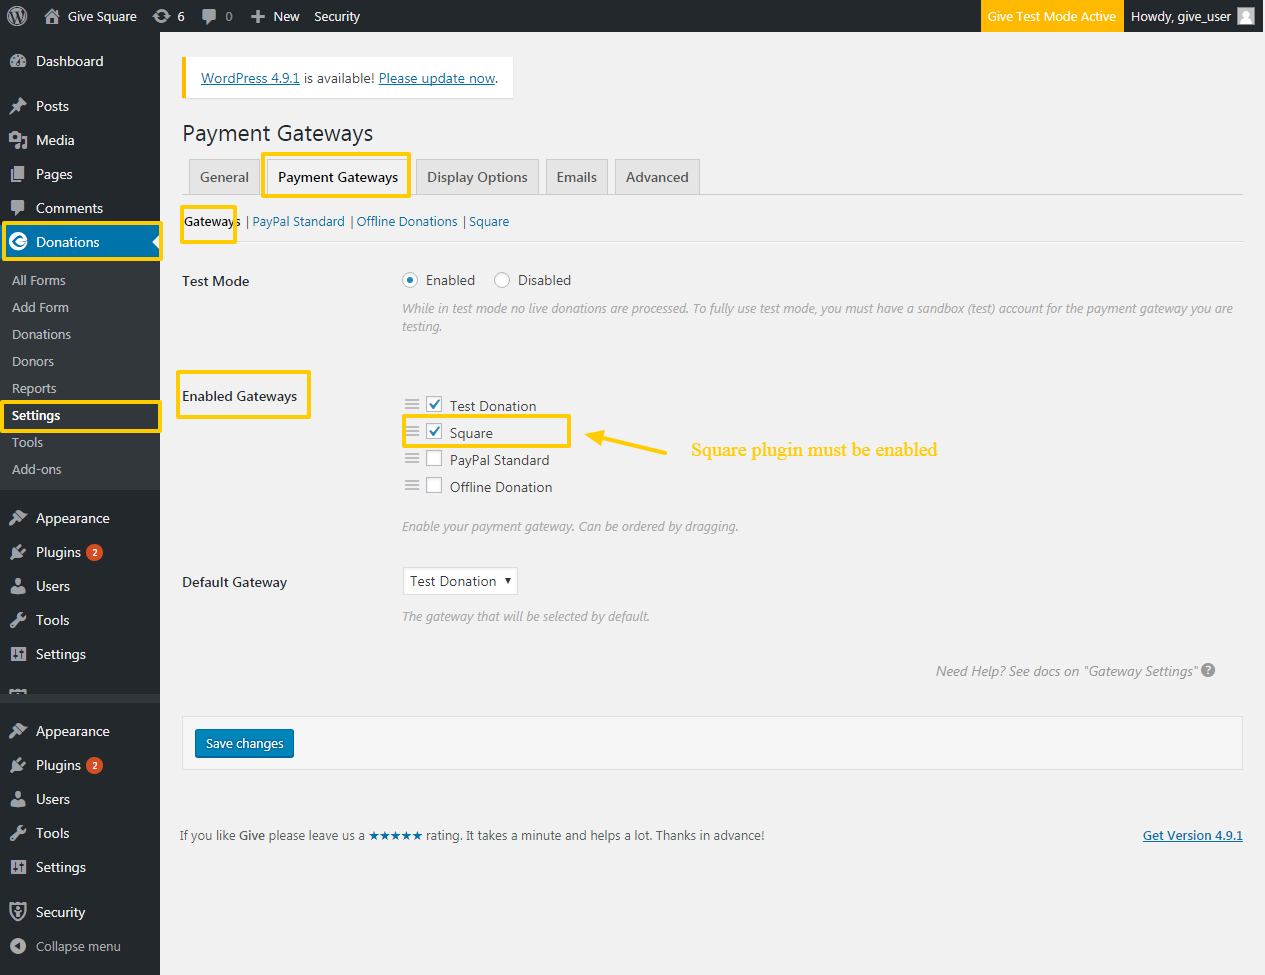Screen dimensions: 1265x975
Task: Open the Emails tab
Action: [x=577, y=177]
